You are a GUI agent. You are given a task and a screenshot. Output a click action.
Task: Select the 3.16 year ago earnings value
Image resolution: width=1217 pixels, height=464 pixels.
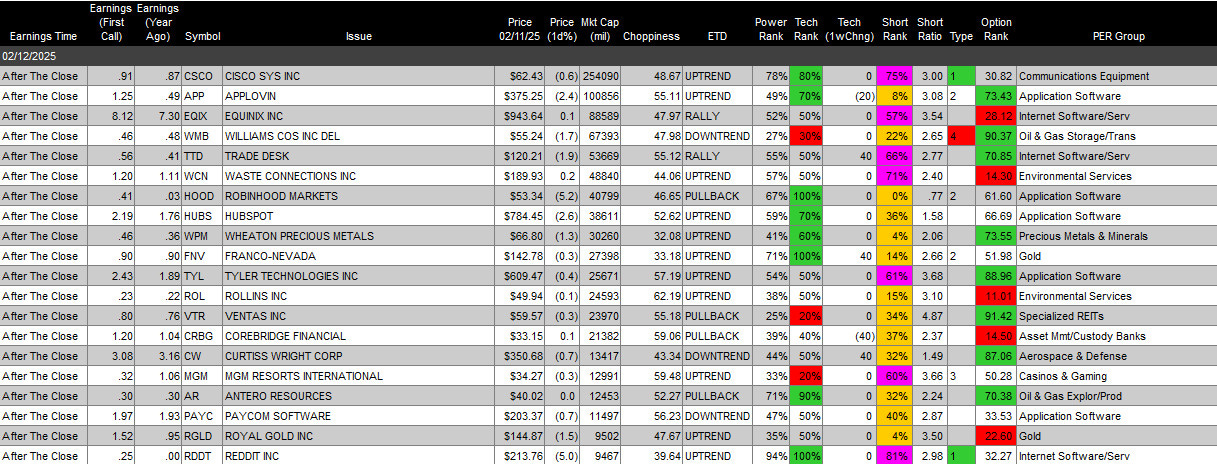click(x=169, y=356)
